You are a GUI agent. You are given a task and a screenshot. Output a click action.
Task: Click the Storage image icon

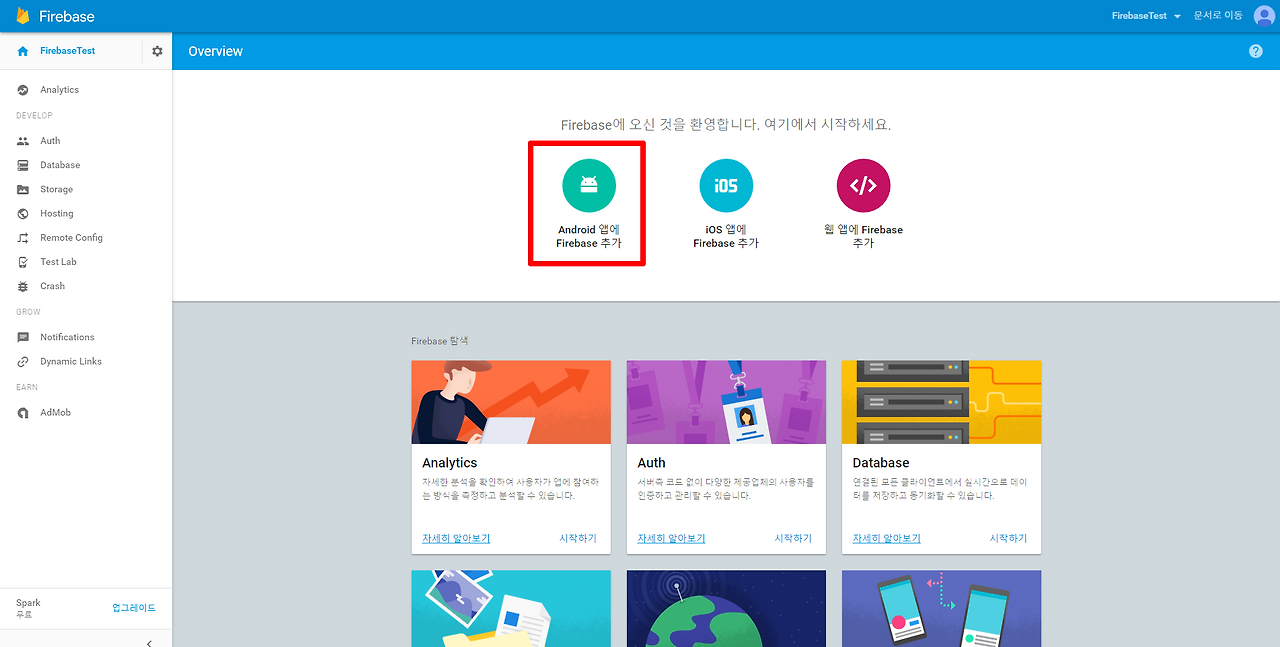[23, 189]
